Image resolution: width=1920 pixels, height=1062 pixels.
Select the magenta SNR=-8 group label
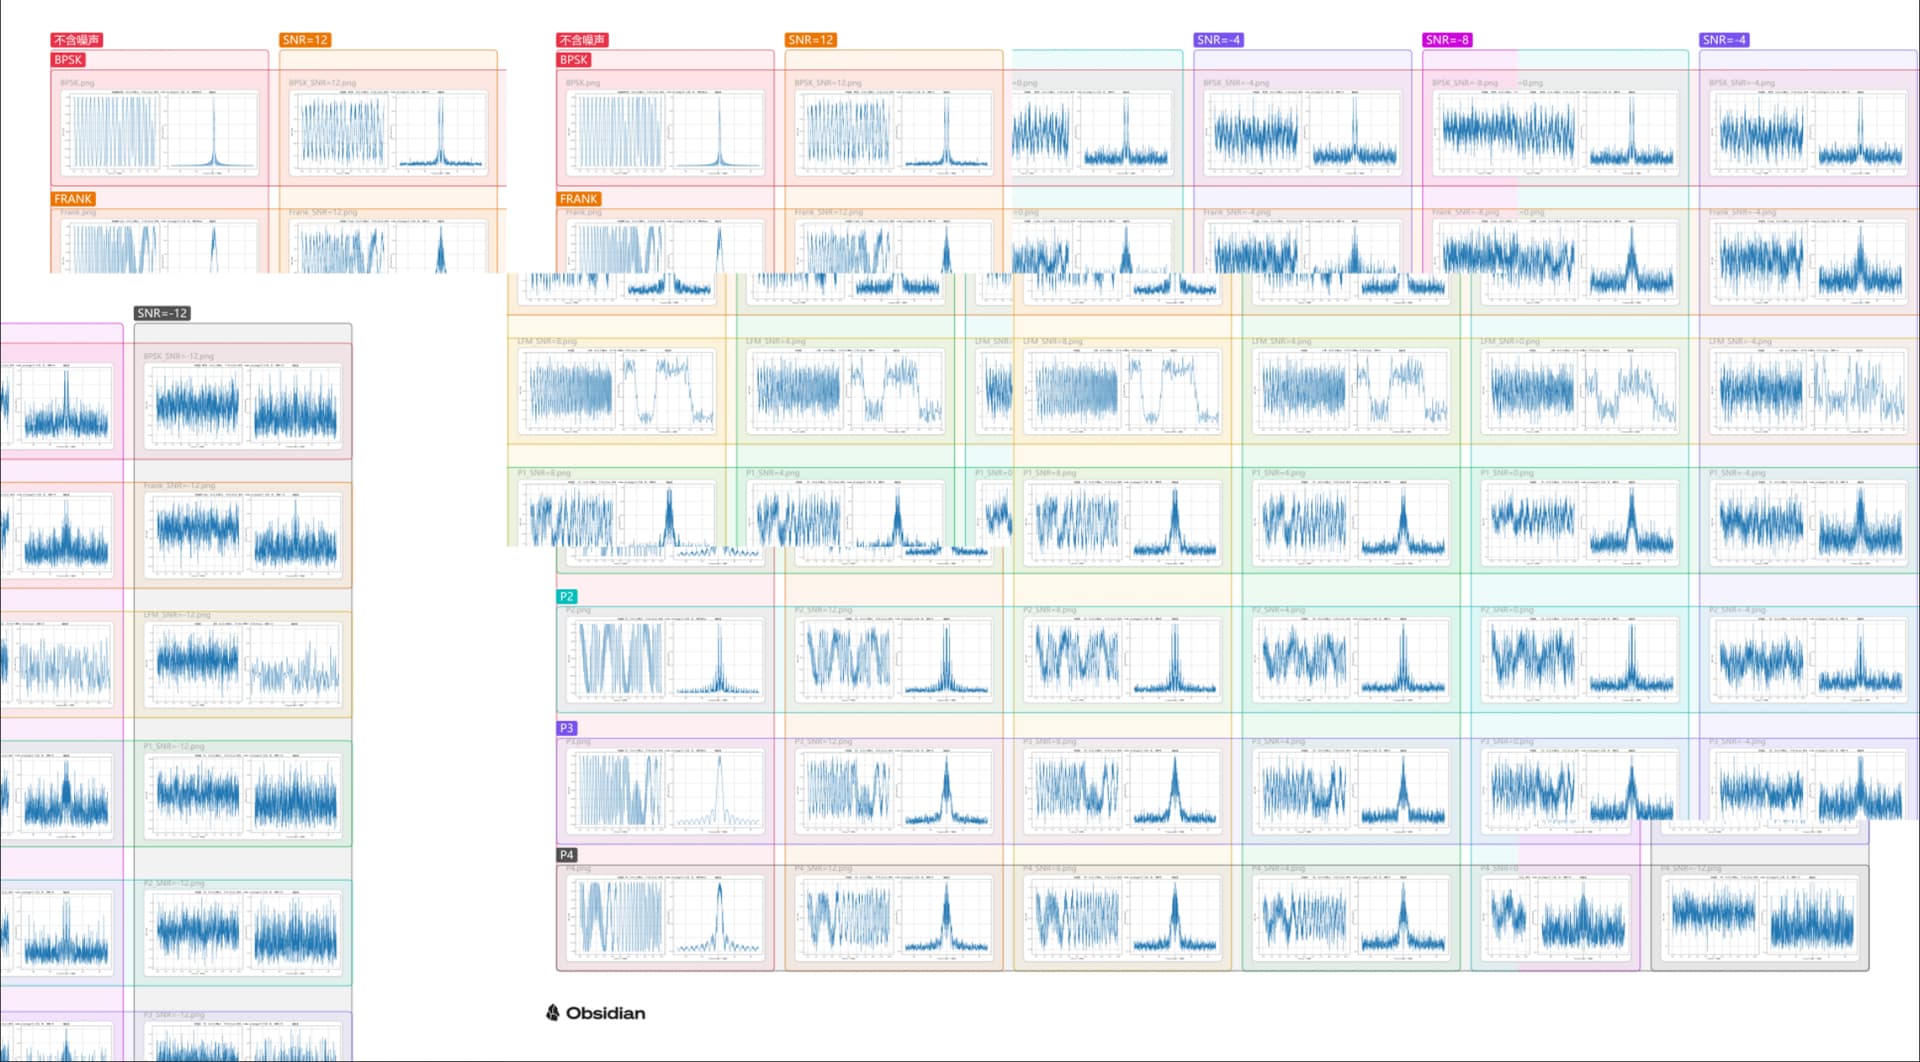[x=1447, y=40]
